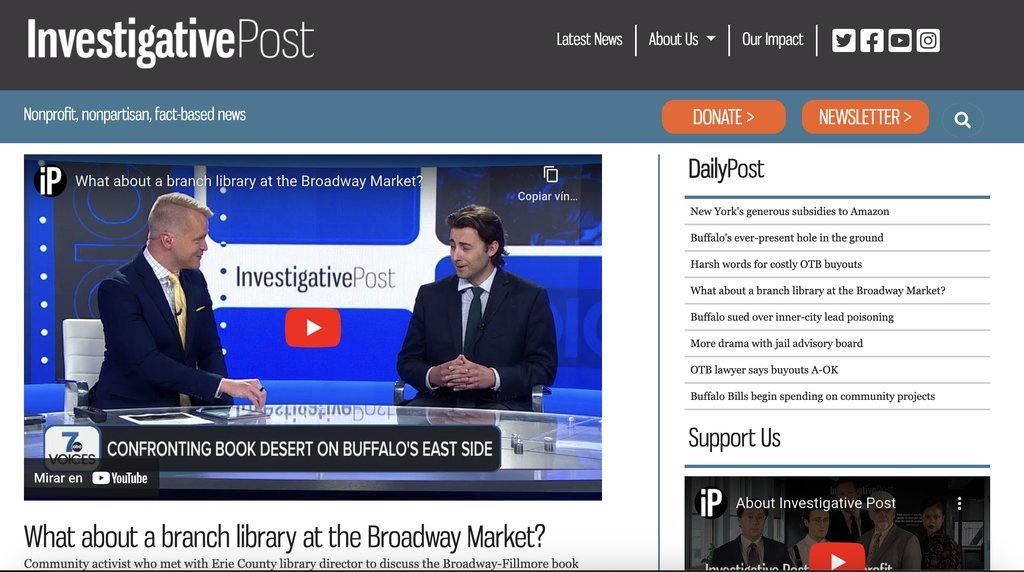Click the search magnifier icon
The height and width of the screenshot is (572, 1024).
point(962,120)
